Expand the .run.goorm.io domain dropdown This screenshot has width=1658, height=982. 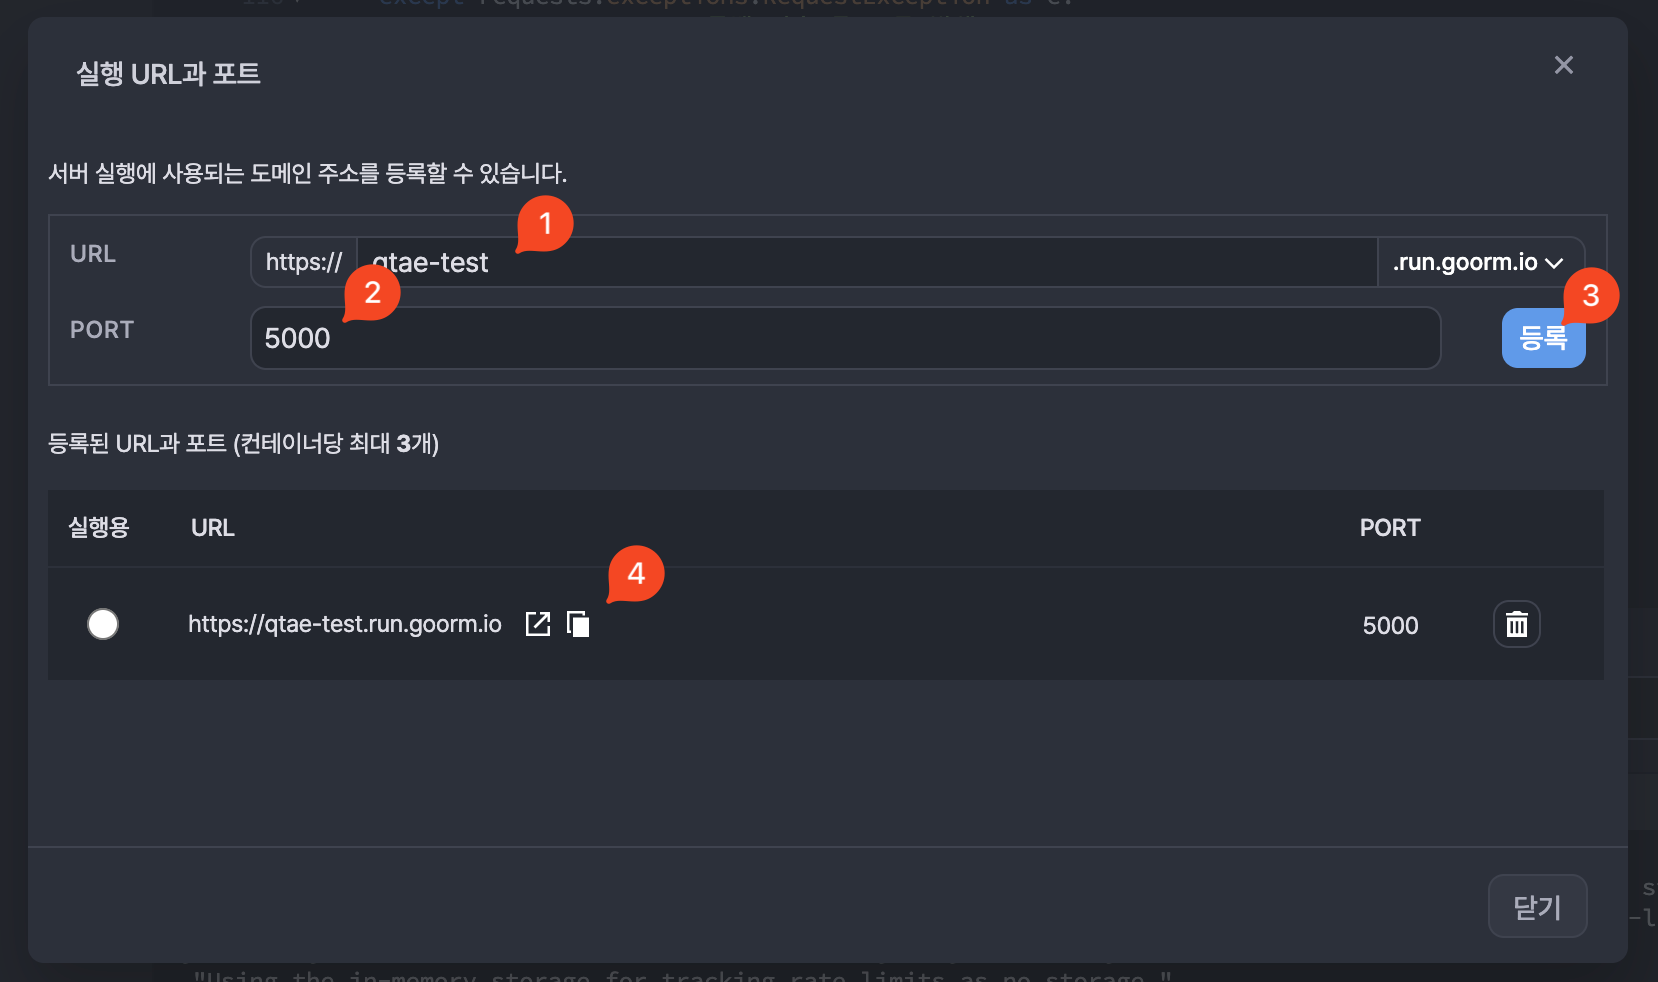pos(1480,262)
